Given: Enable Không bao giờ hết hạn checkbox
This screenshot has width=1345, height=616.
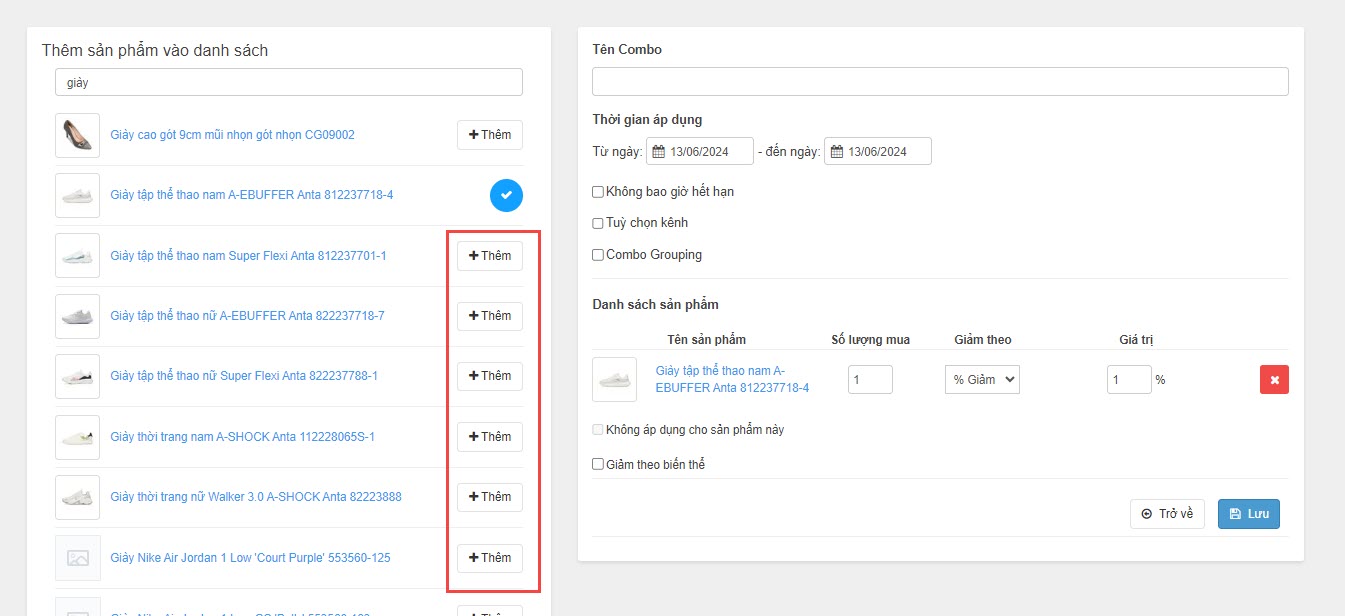Looking at the screenshot, I should [598, 192].
